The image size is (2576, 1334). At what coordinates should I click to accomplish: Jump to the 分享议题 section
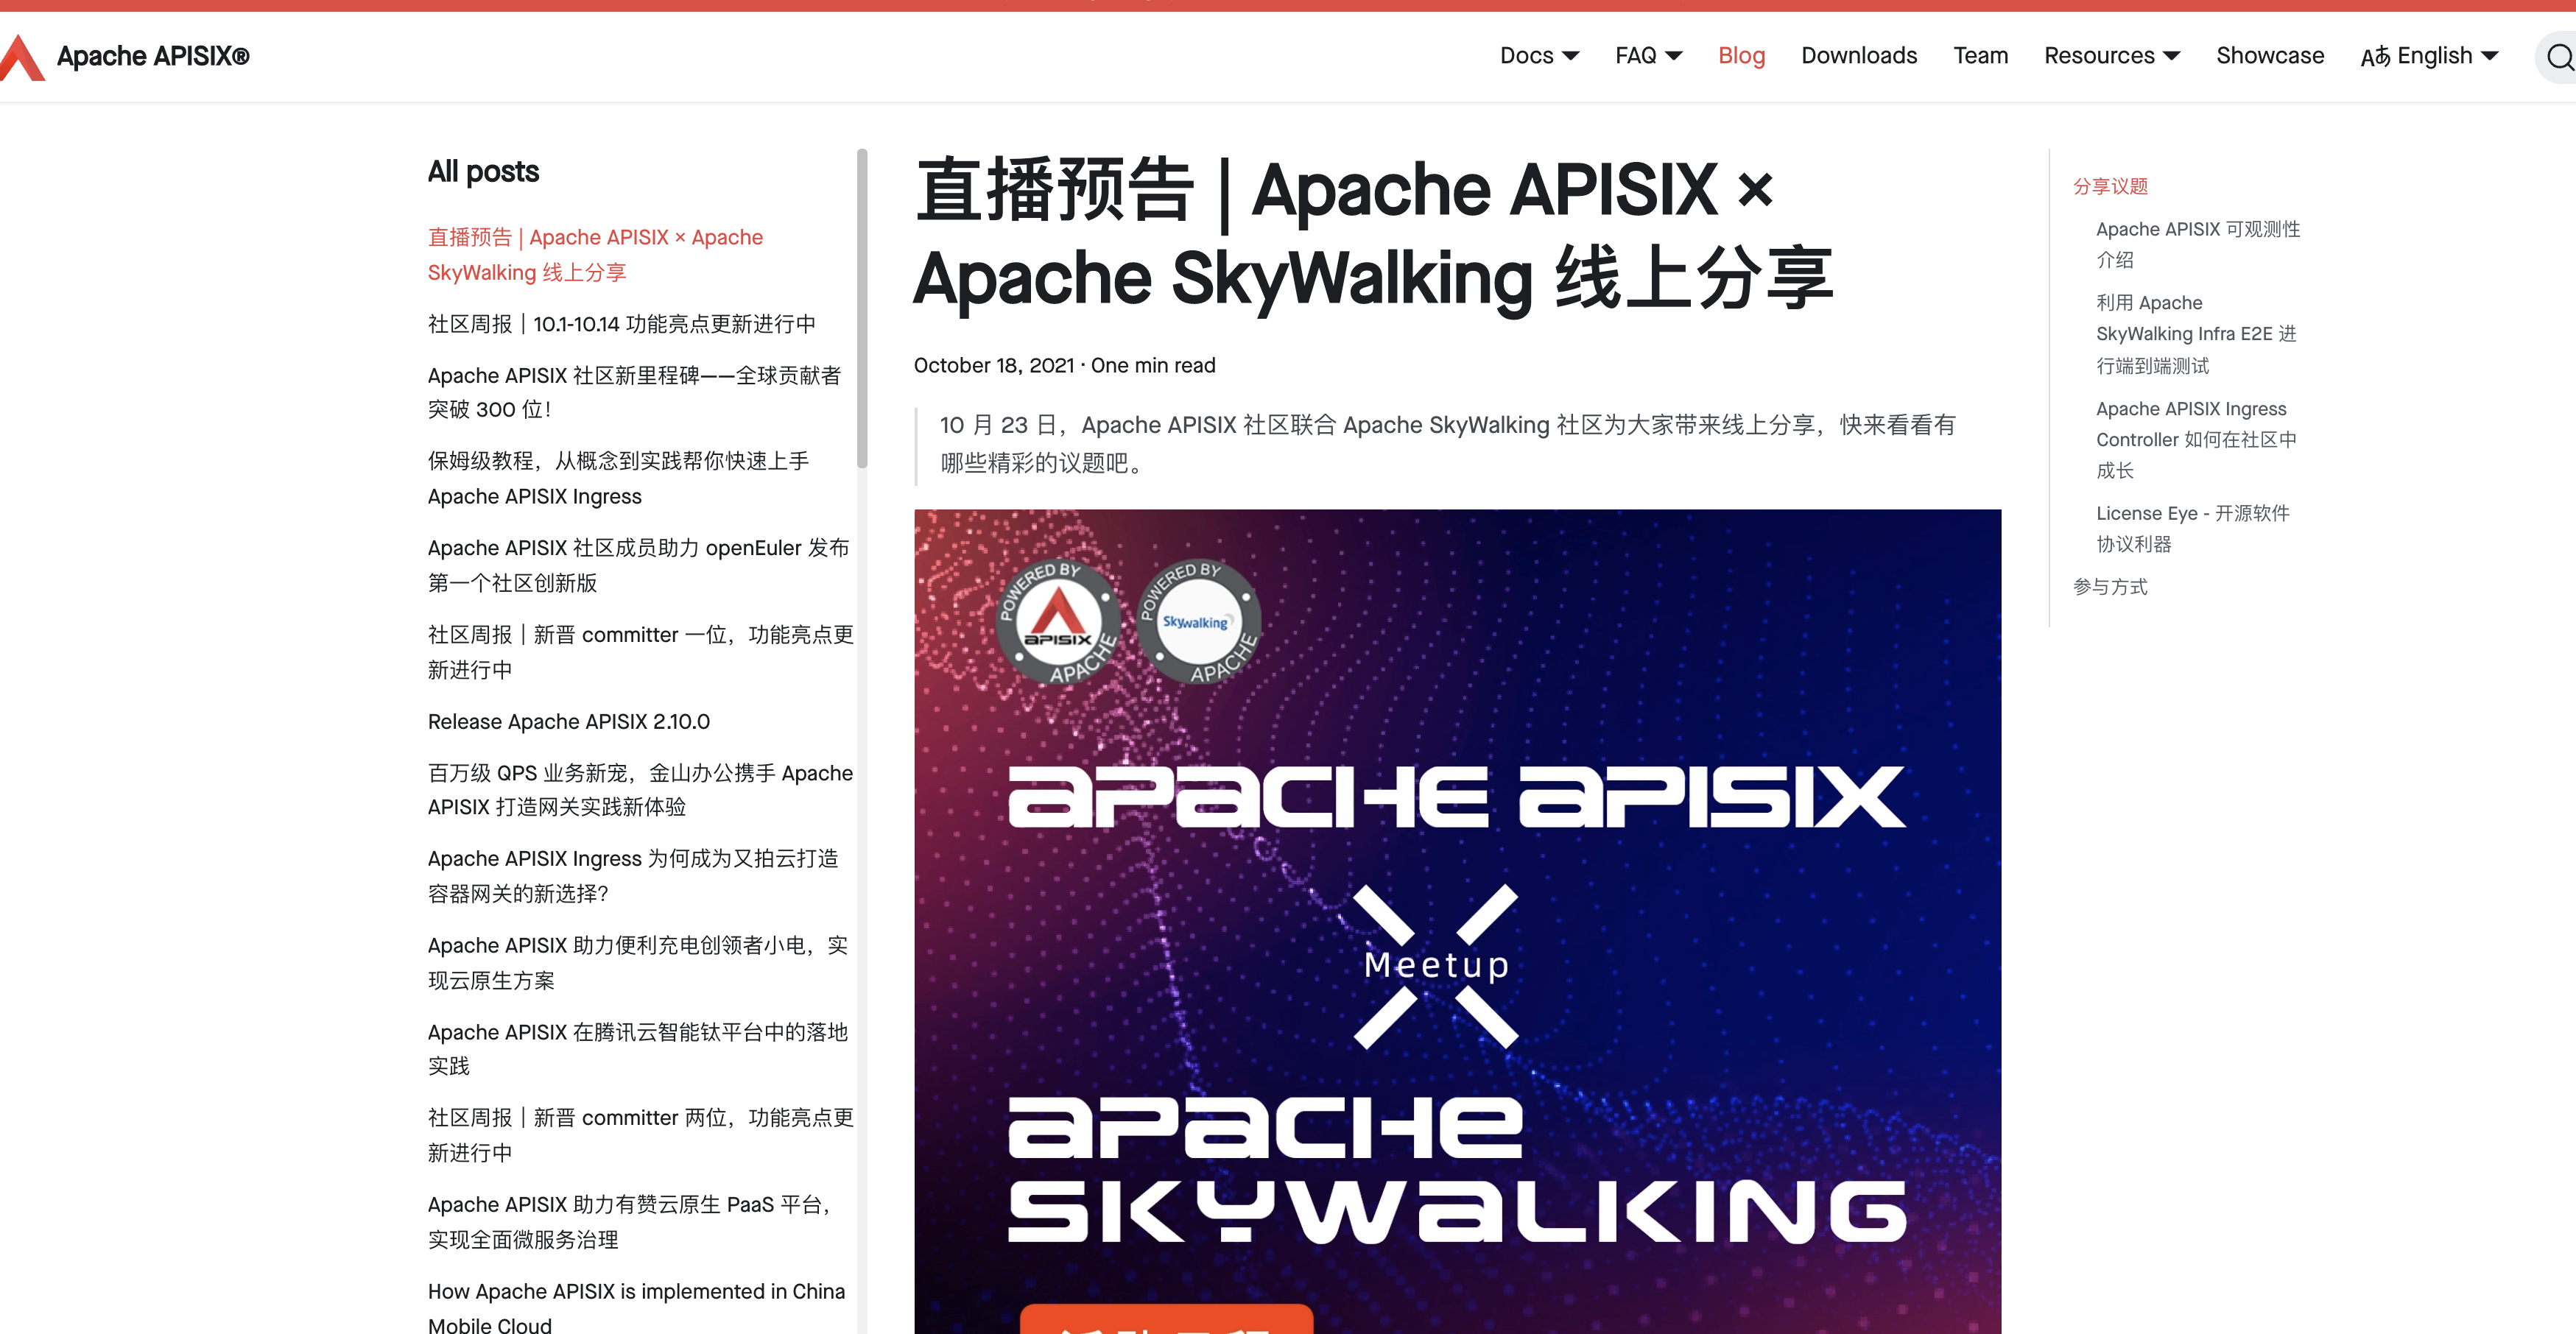2110,186
